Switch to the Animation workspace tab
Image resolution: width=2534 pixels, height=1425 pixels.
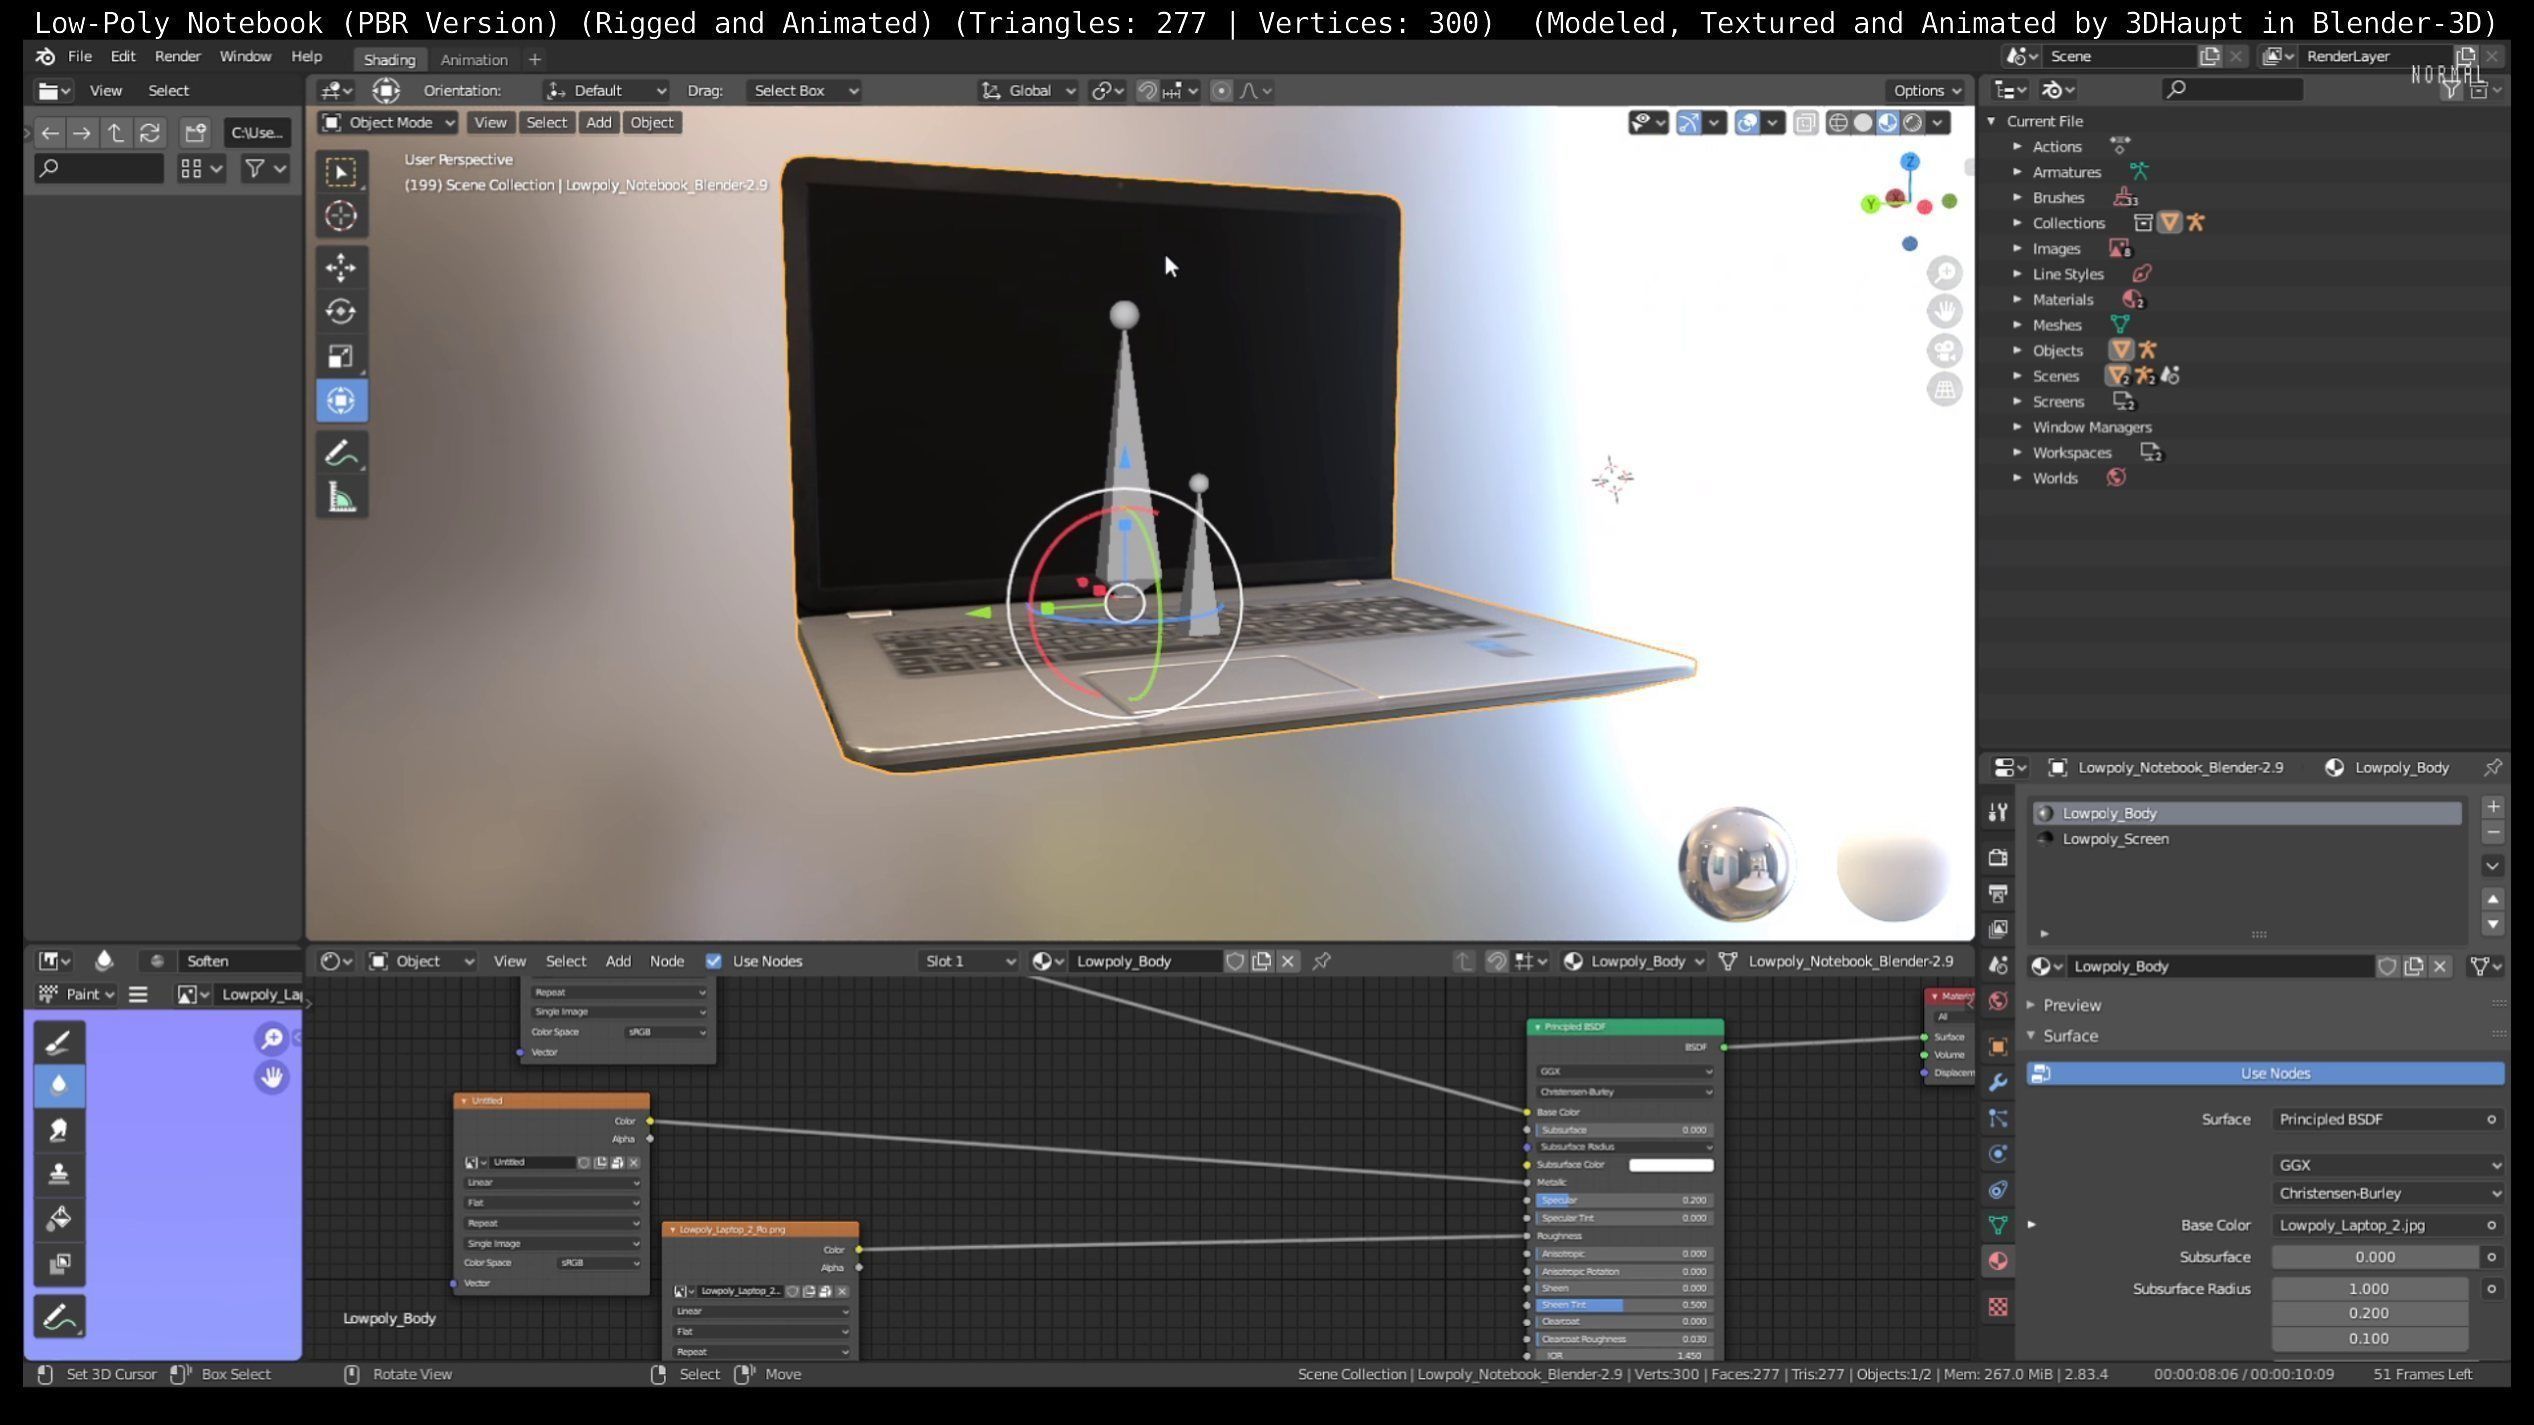point(474,60)
